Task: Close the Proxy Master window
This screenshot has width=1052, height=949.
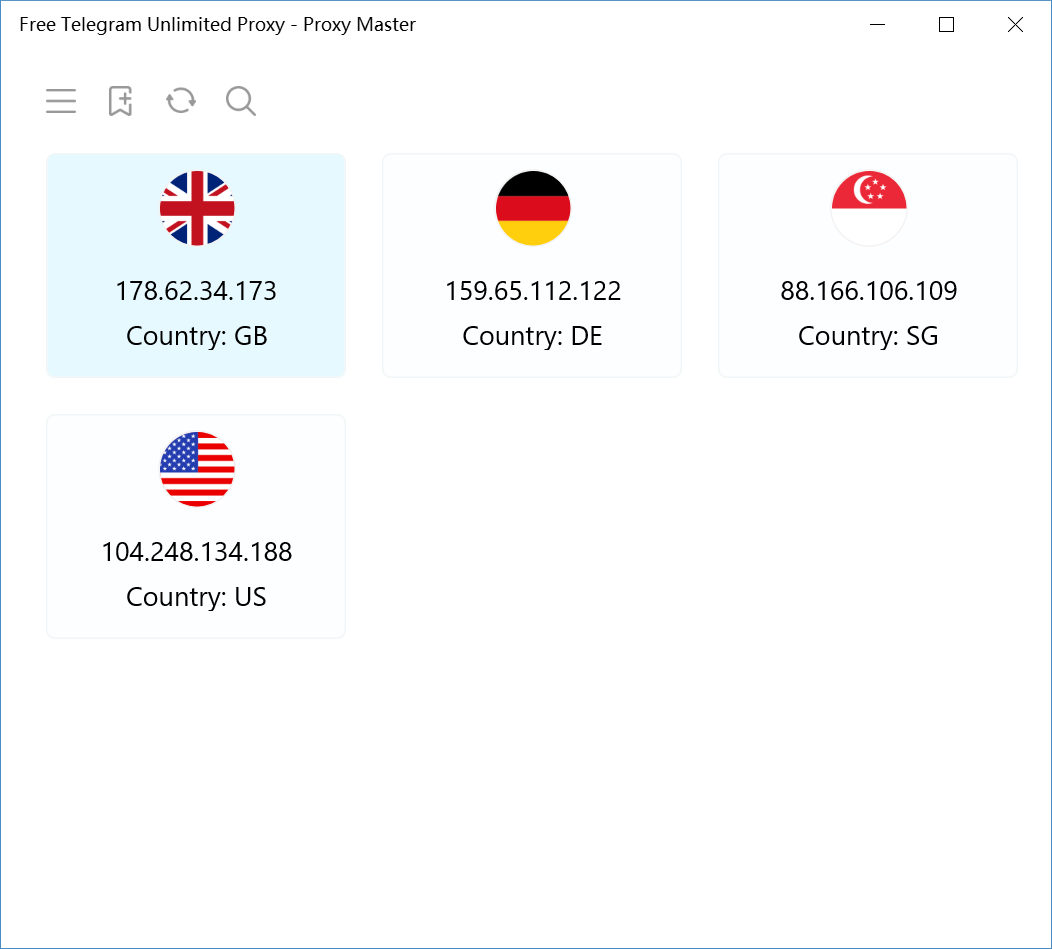Action: 1015,25
